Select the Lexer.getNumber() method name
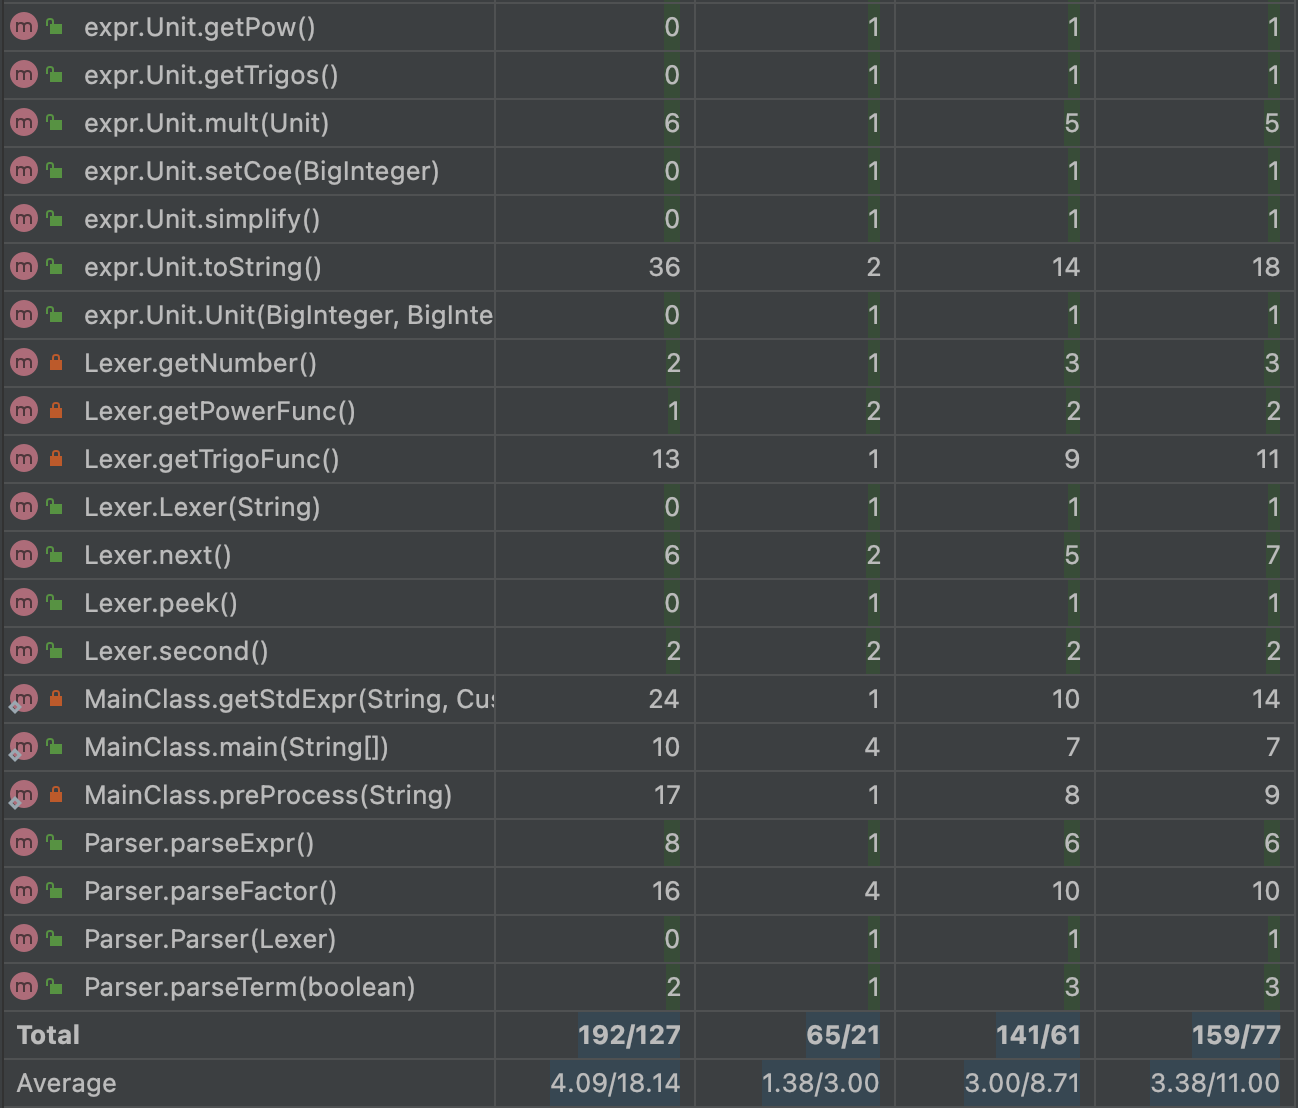1298x1108 pixels. [200, 363]
